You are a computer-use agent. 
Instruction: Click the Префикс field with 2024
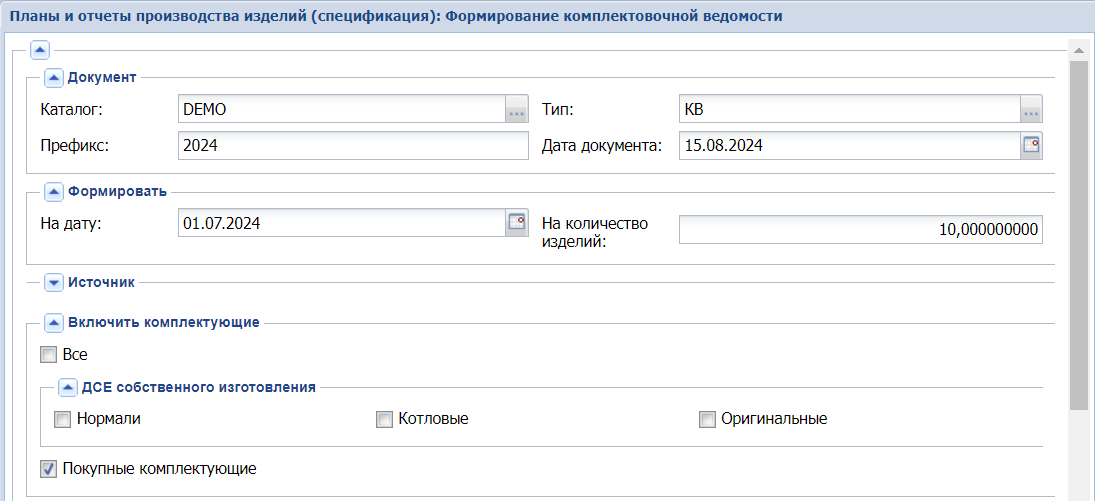click(352, 145)
